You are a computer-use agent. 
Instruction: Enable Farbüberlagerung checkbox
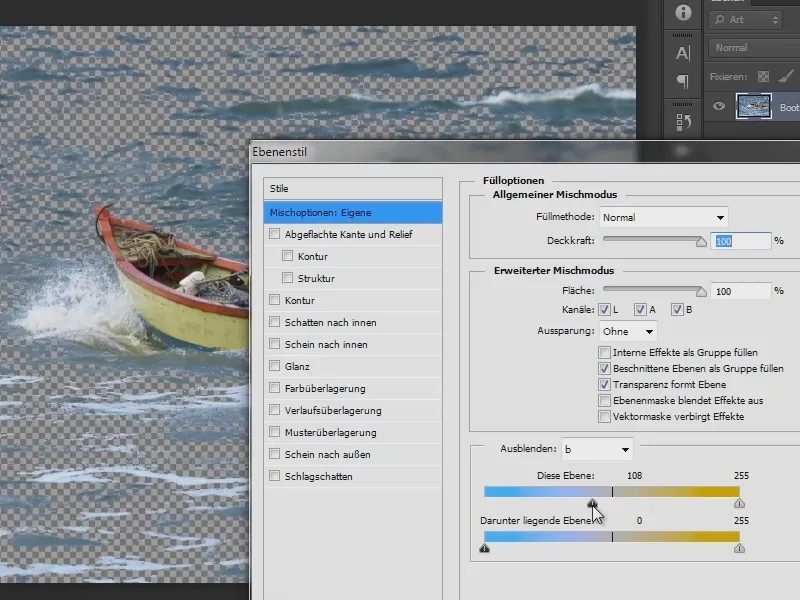pyautogui.click(x=274, y=388)
